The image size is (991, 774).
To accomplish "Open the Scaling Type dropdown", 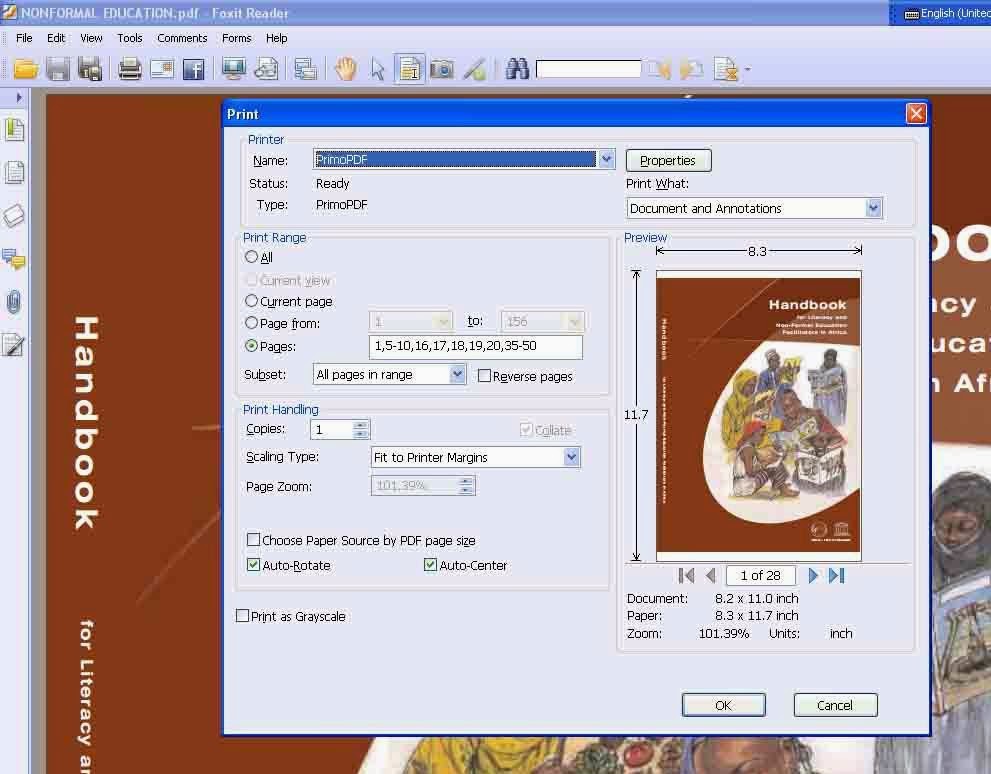I will click(571, 457).
